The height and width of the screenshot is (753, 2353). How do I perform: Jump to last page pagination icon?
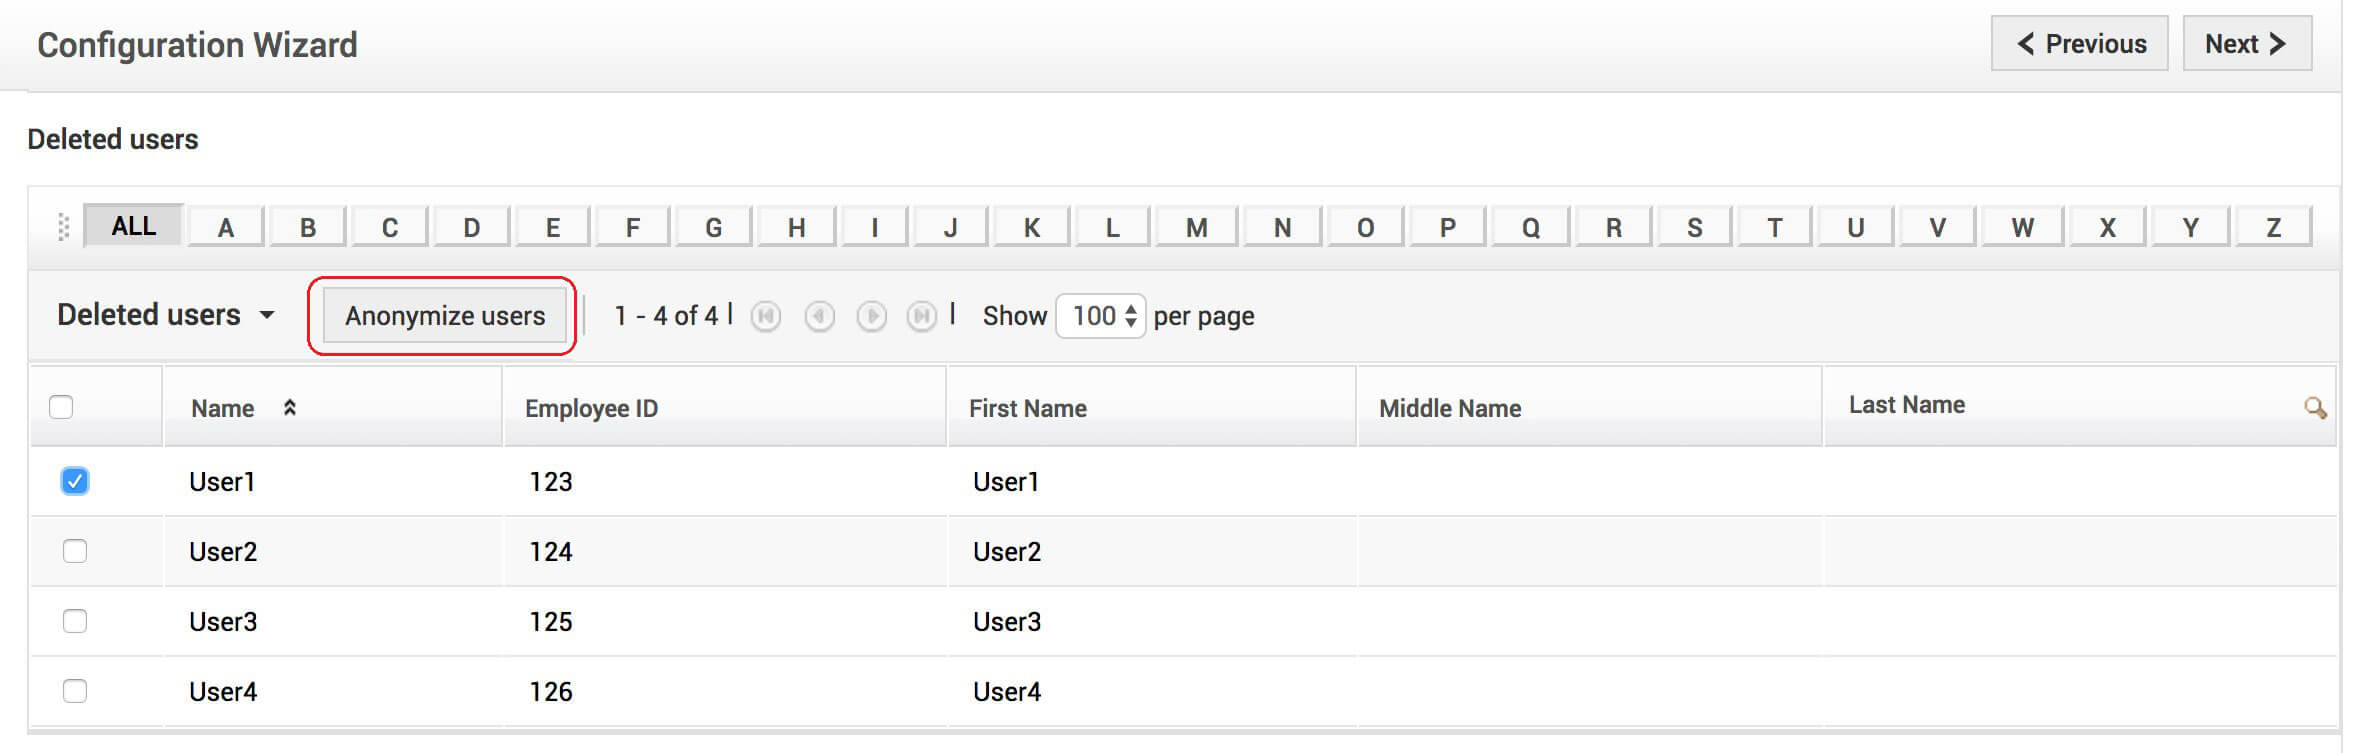pos(921,317)
